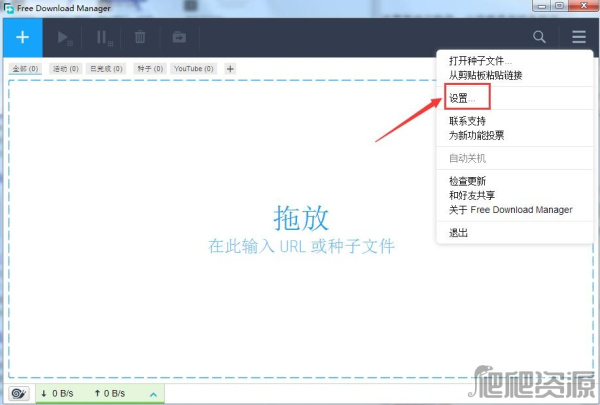The height and width of the screenshot is (405, 600).
Task: Add a new tag filter with plus
Action: point(230,69)
